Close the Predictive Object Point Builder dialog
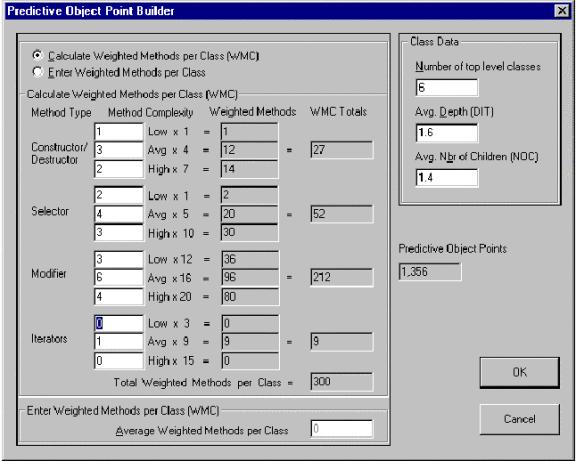This screenshot has width=576, height=461. pyautogui.click(x=562, y=11)
